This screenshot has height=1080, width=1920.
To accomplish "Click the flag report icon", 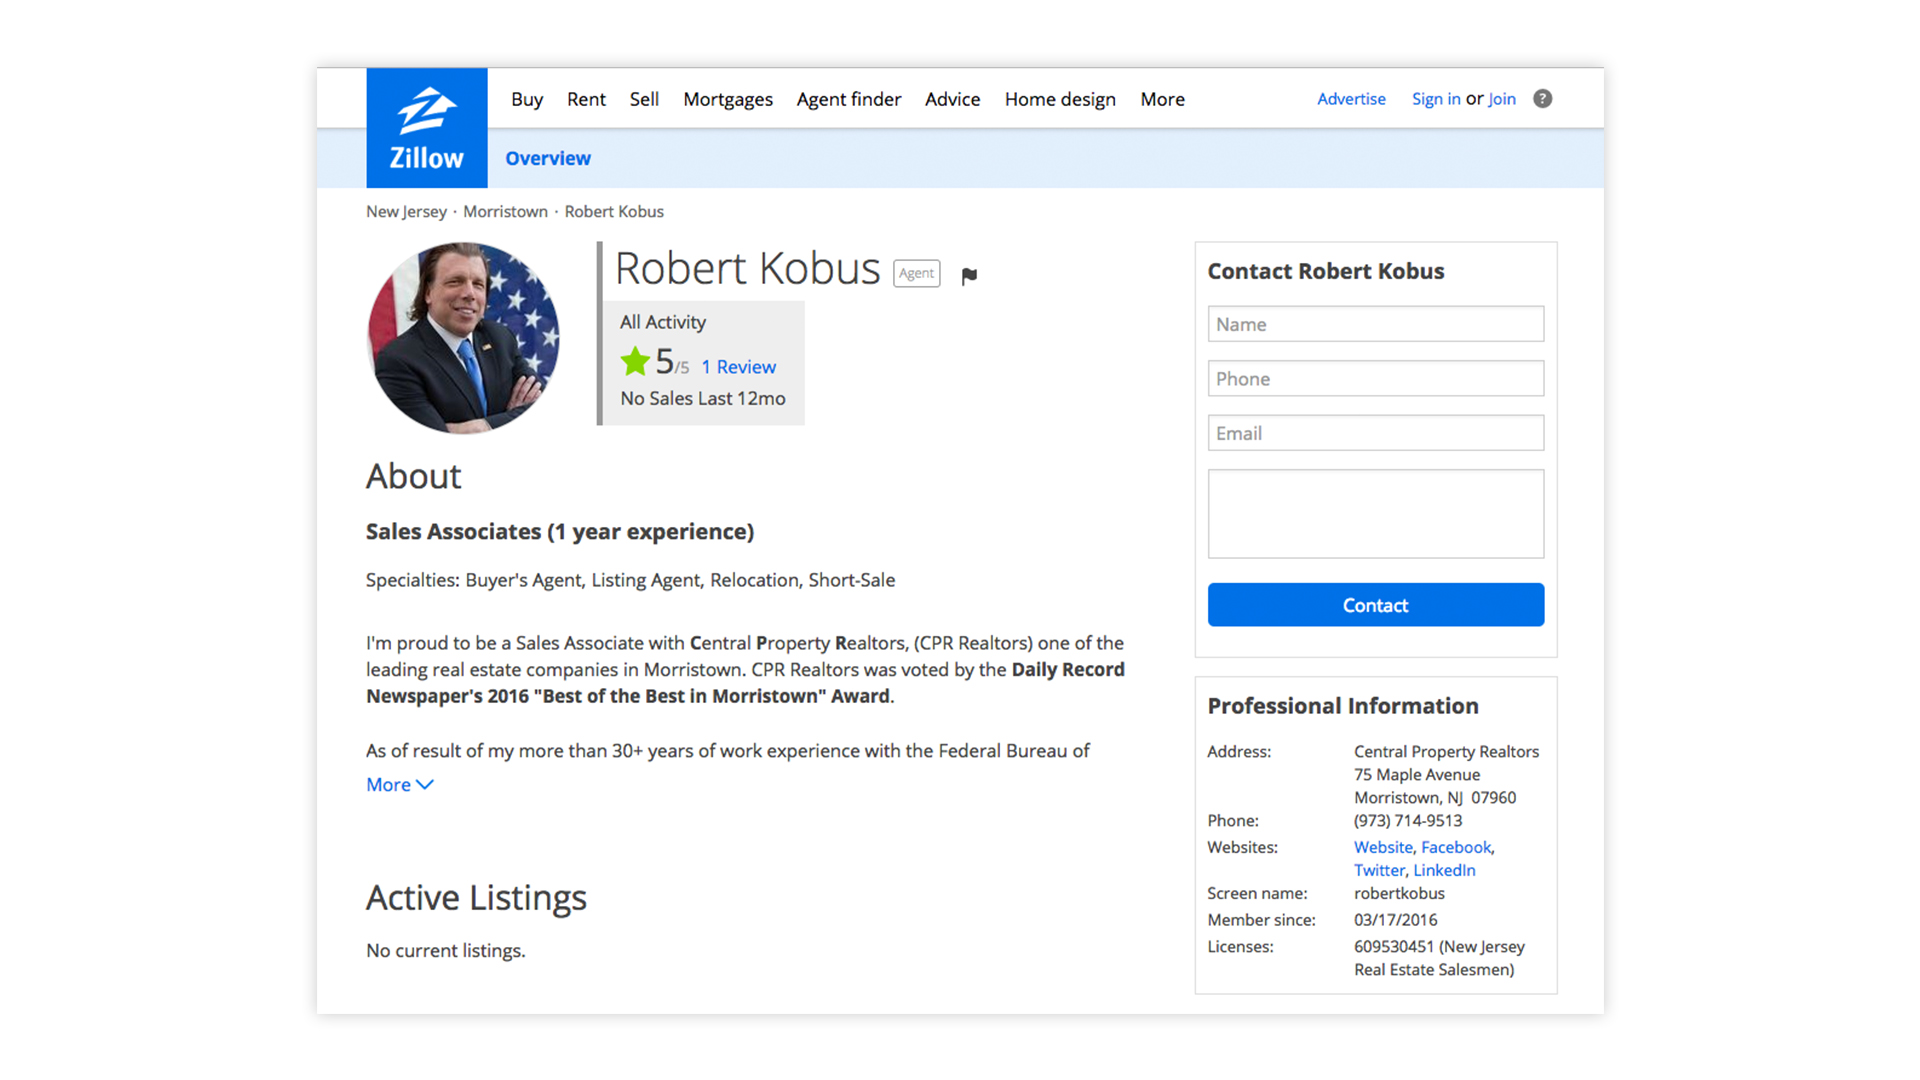I will 969,276.
